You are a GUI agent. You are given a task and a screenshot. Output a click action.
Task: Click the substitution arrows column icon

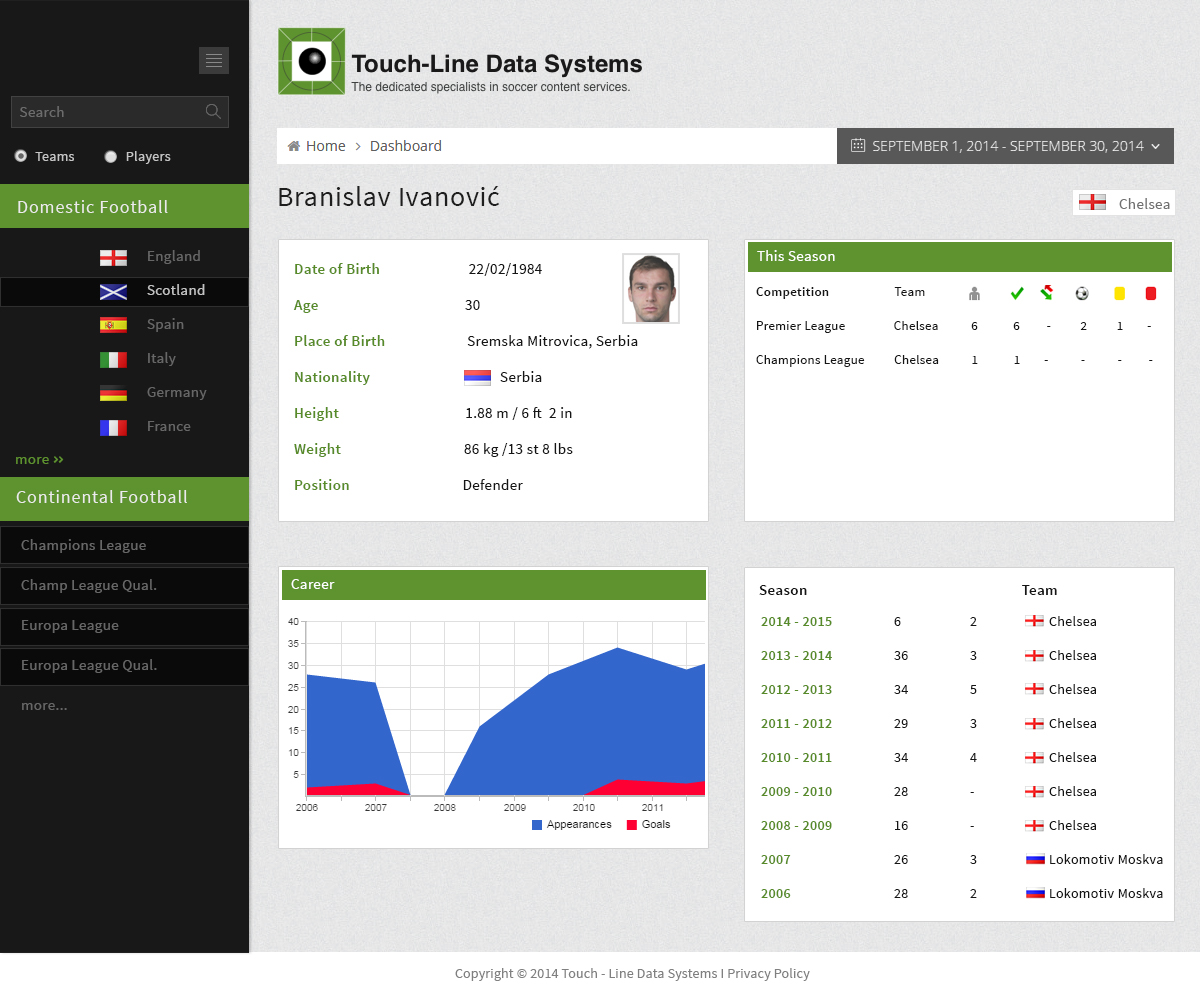tap(1047, 292)
